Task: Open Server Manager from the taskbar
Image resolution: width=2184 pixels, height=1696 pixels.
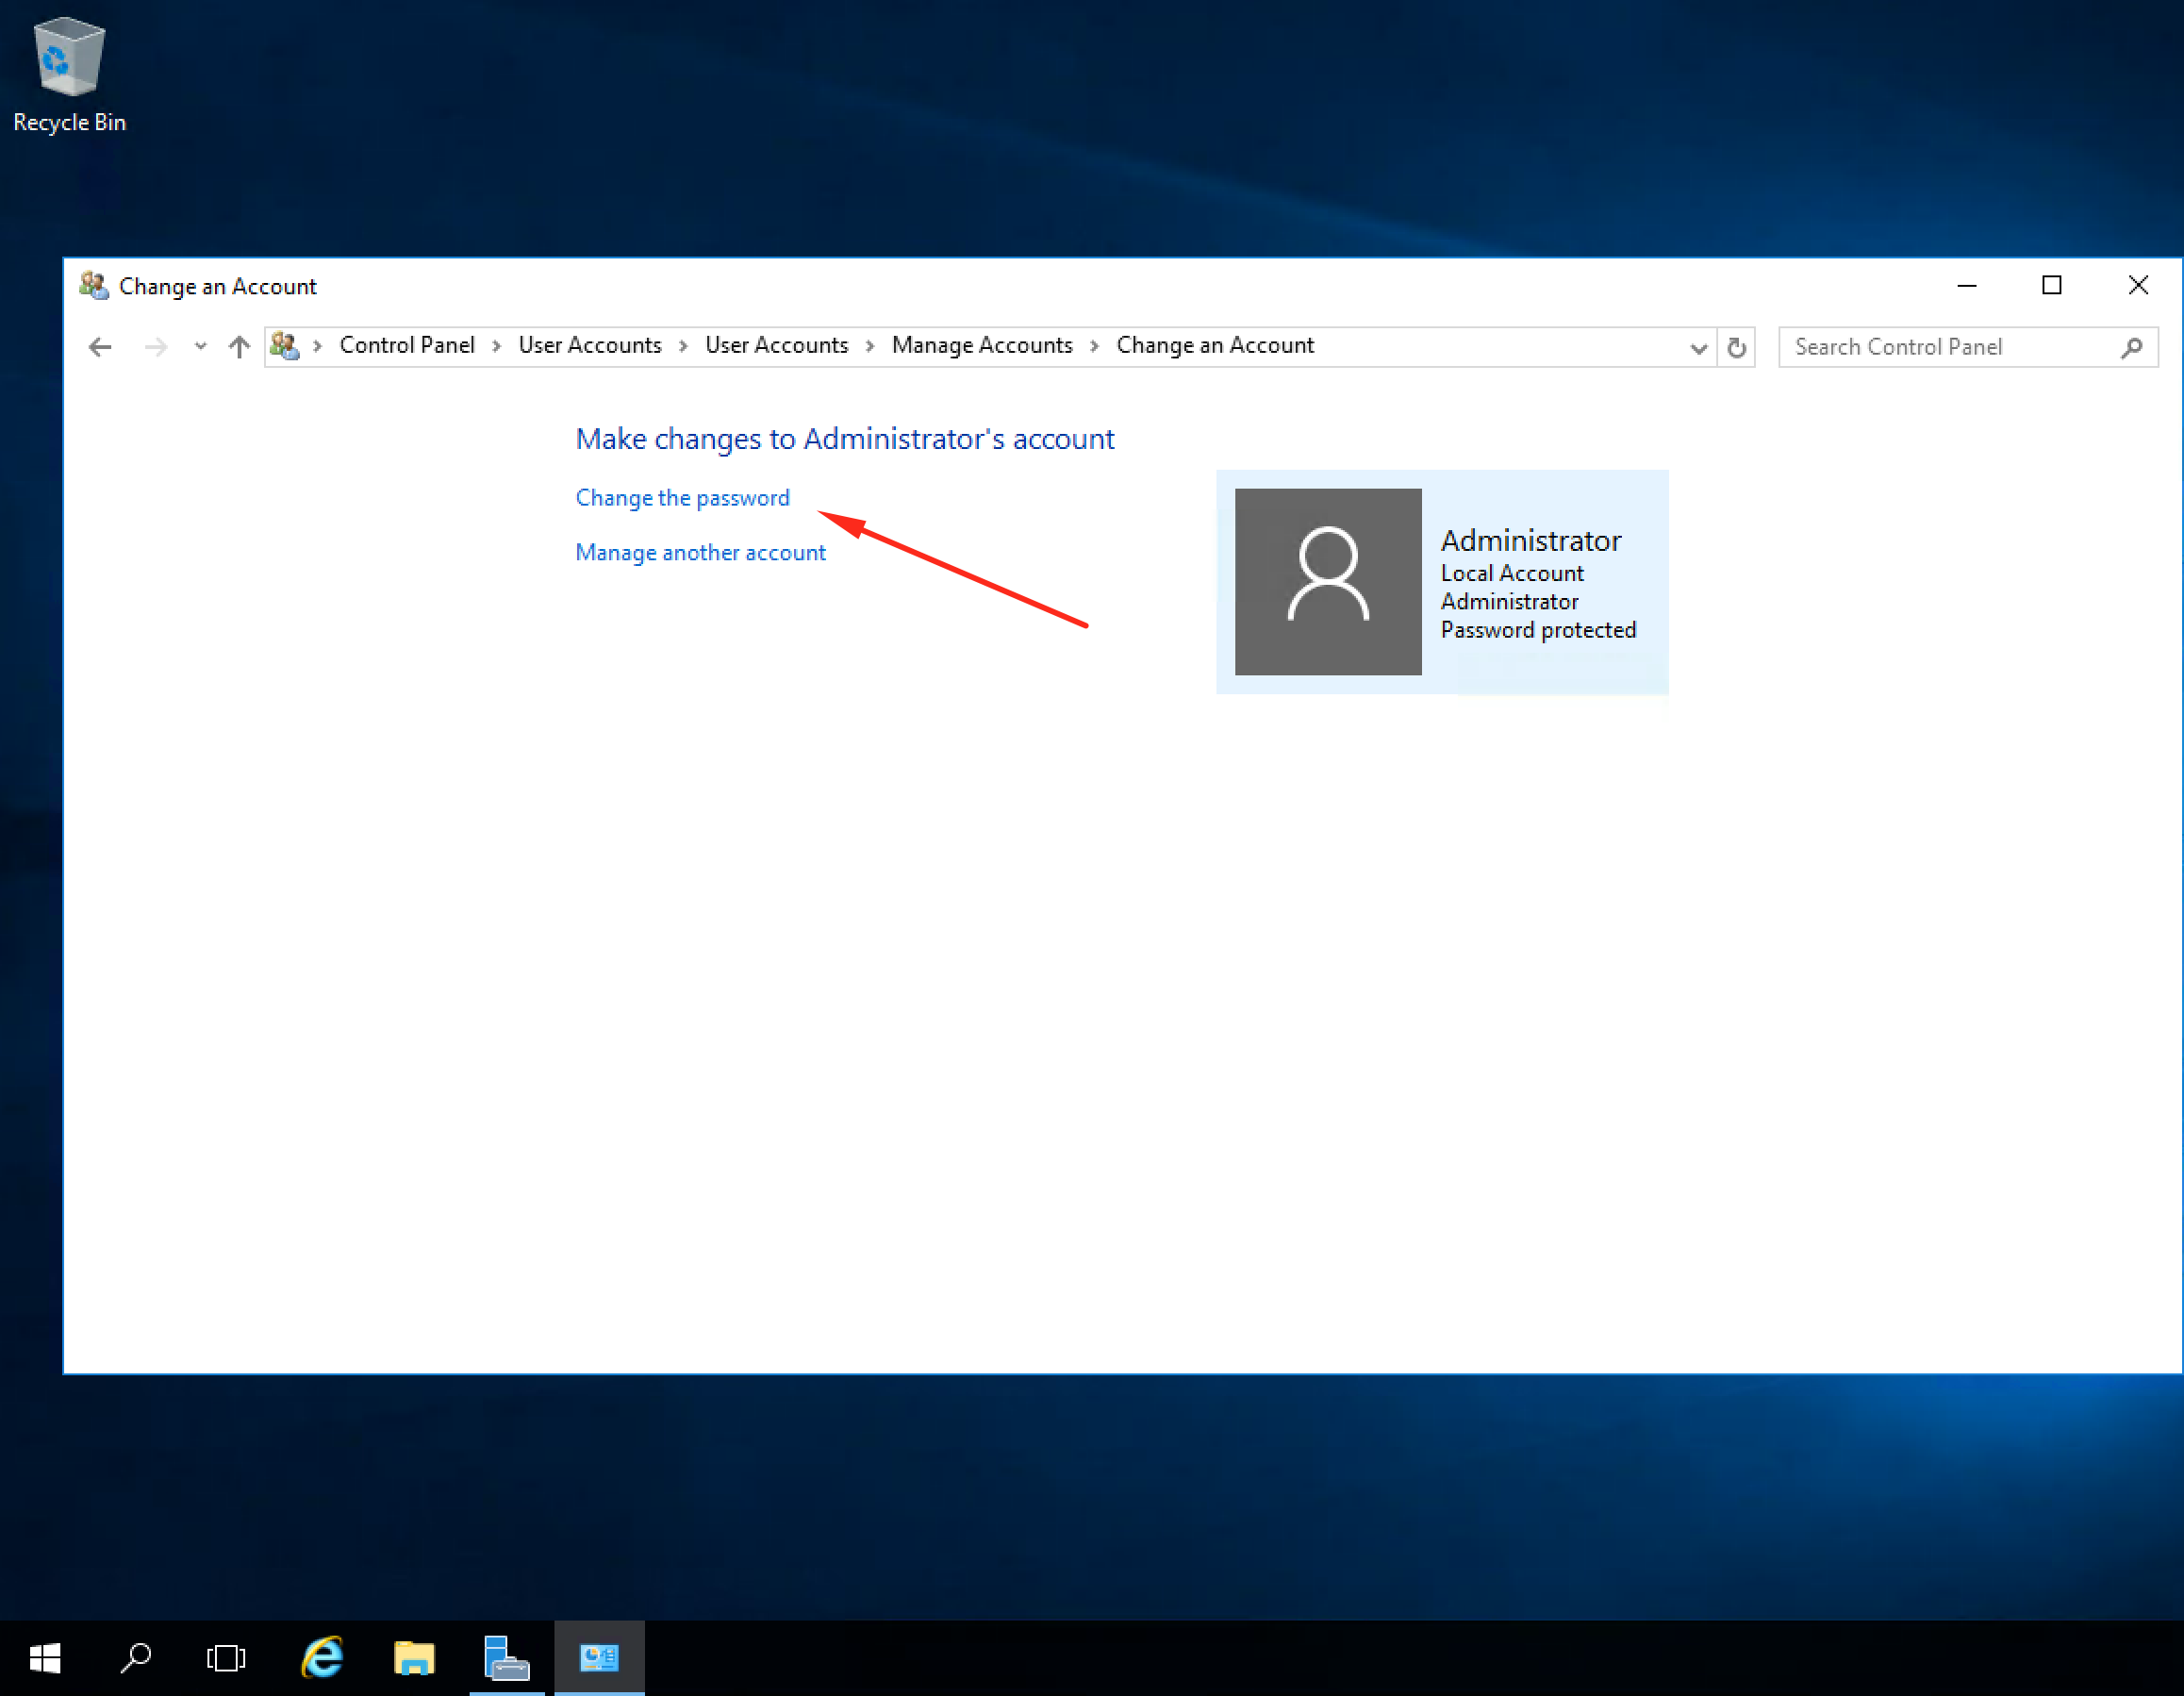Action: point(507,1657)
